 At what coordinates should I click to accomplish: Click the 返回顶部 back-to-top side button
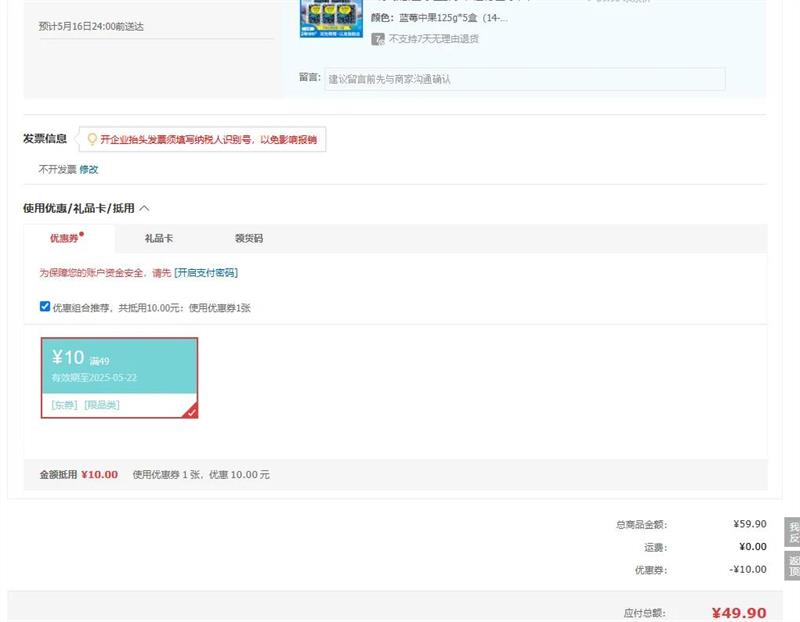(793, 566)
